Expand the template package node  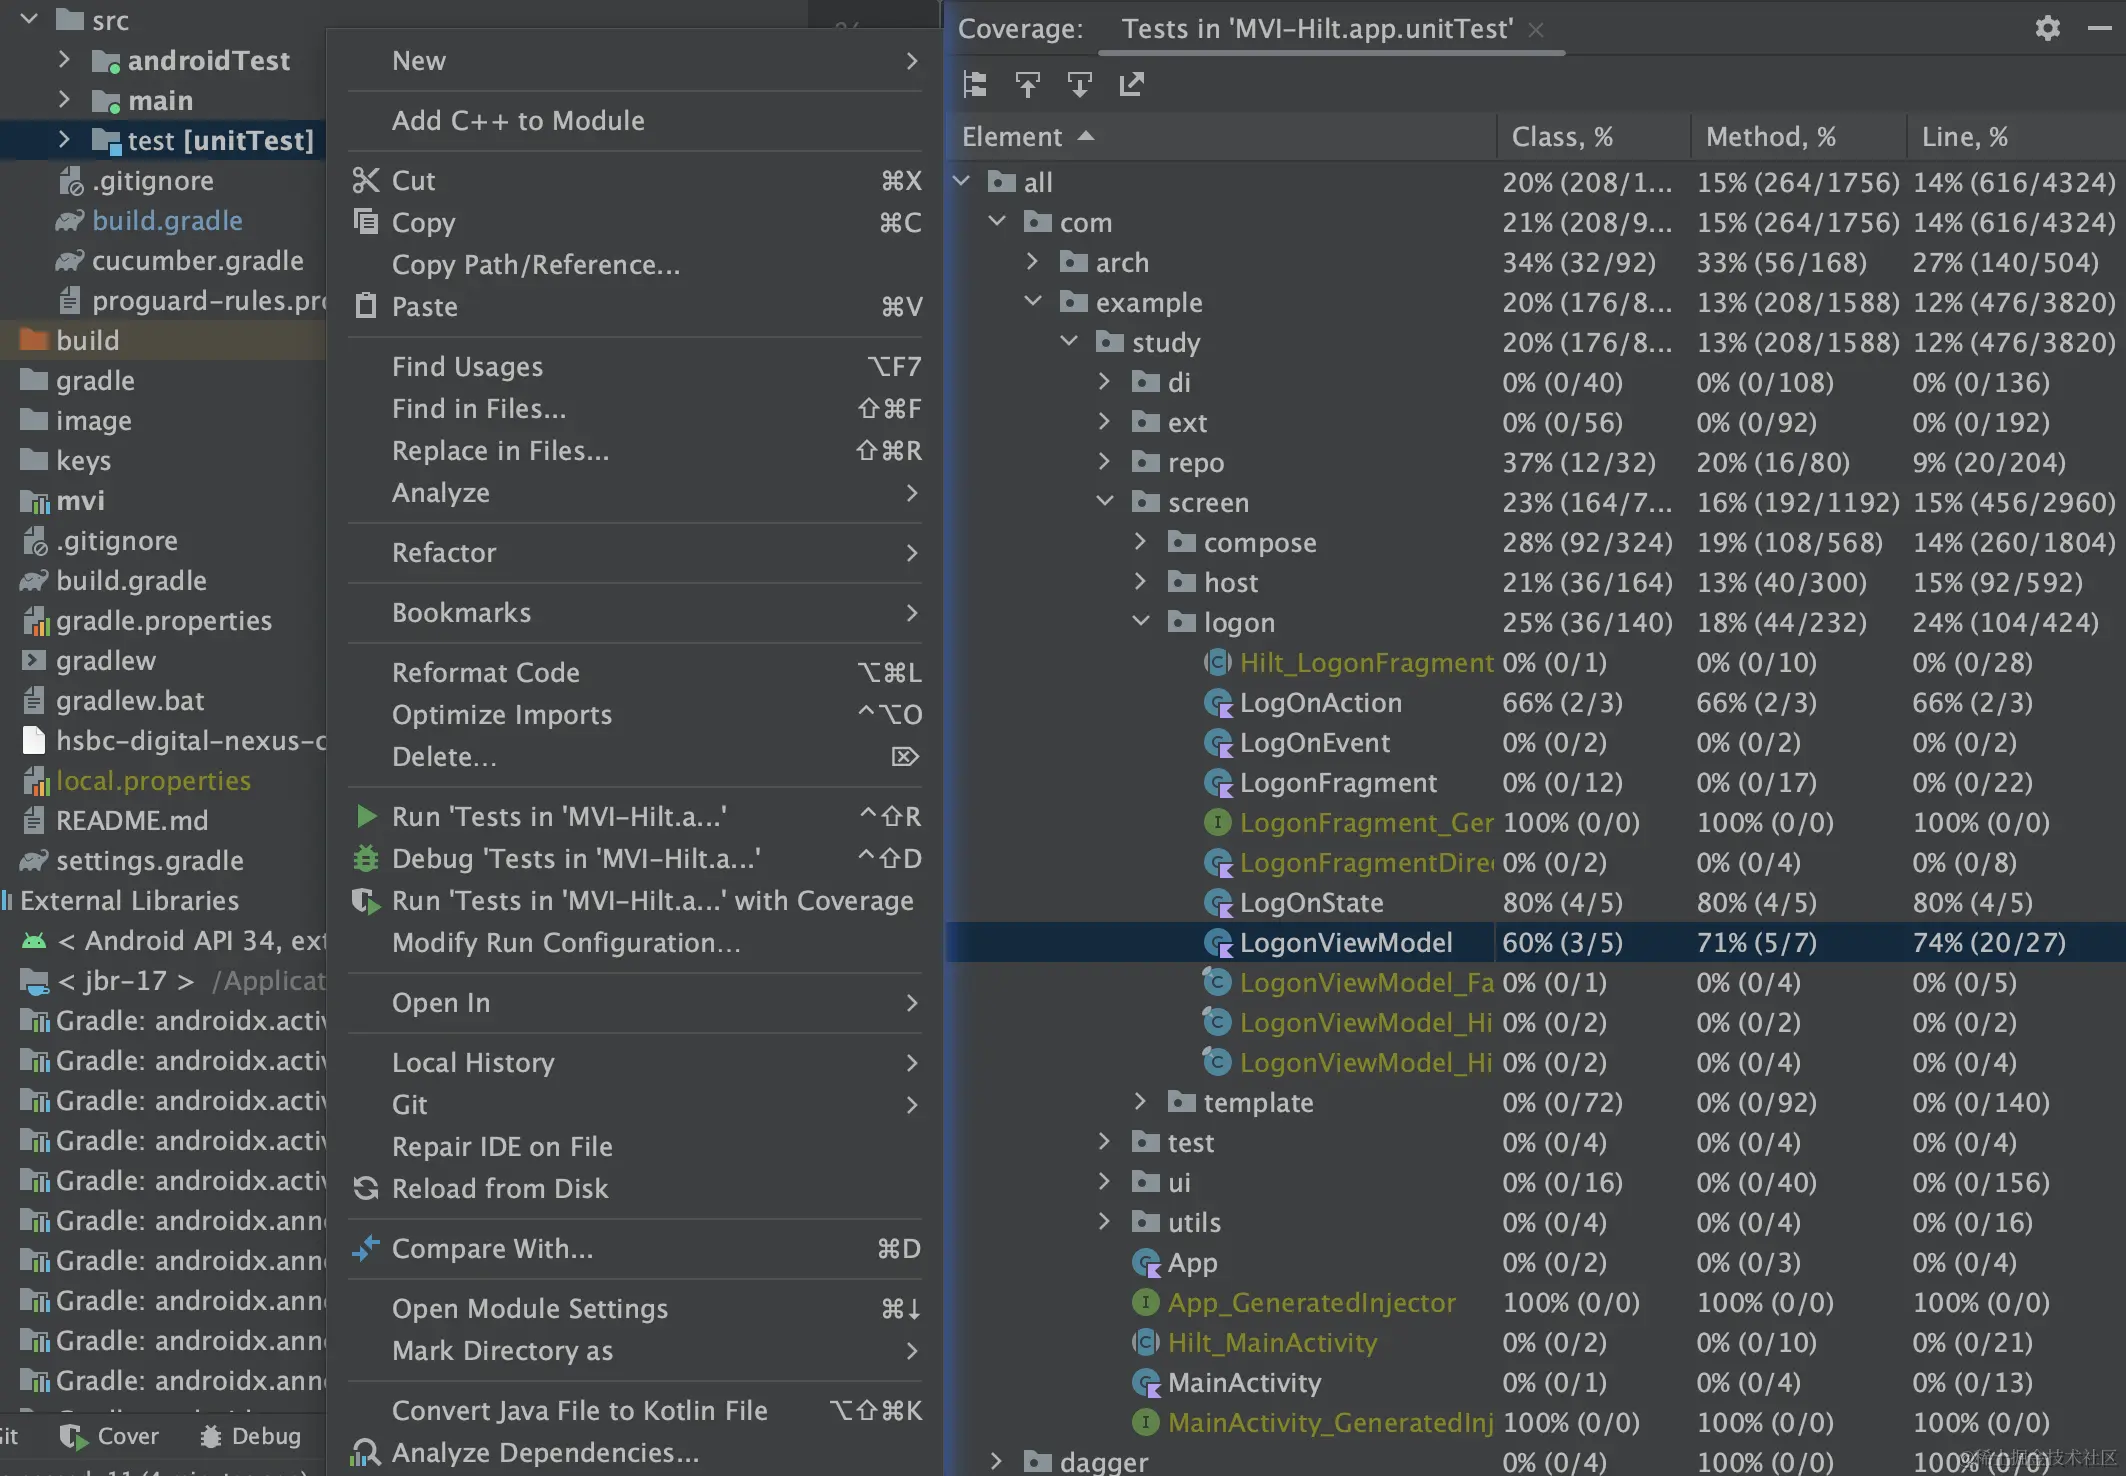1141,1102
